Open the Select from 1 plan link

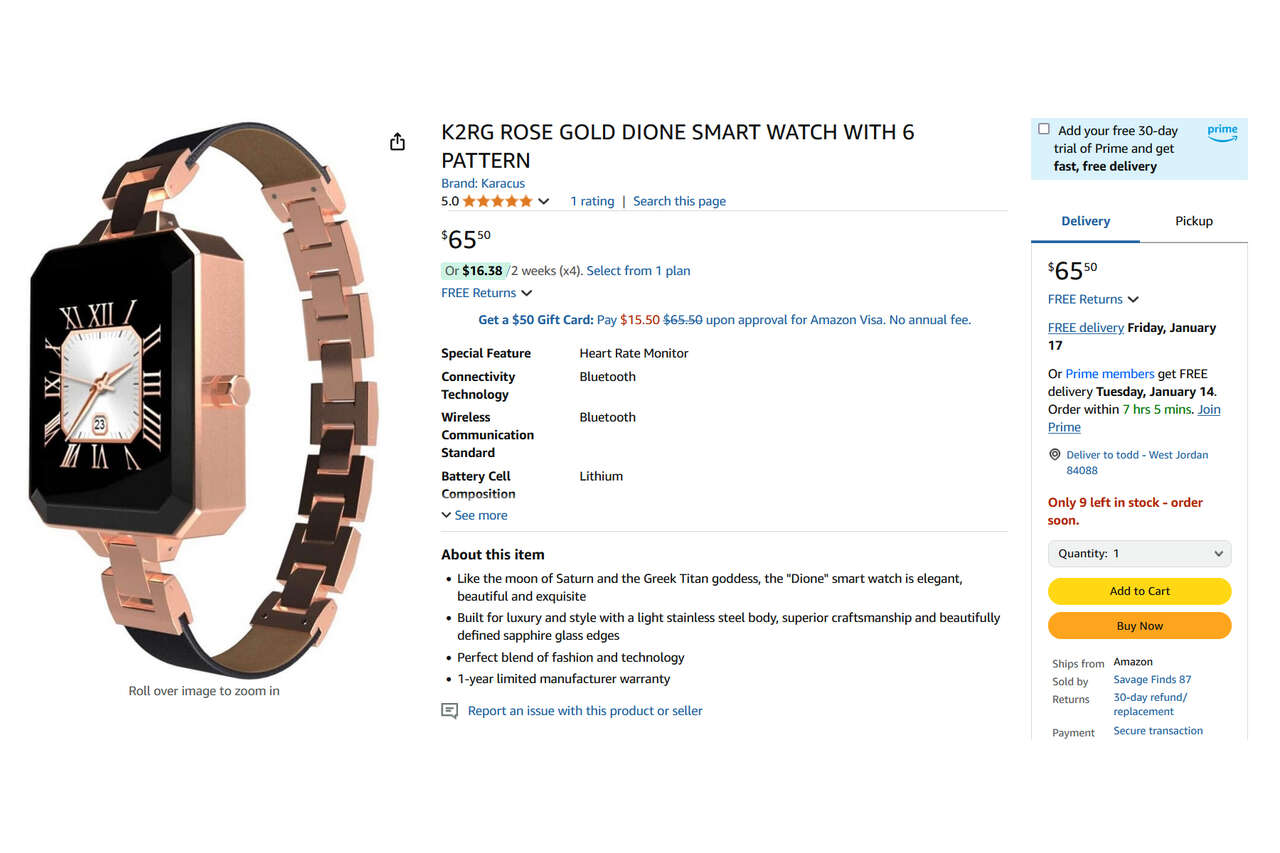(x=638, y=271)
